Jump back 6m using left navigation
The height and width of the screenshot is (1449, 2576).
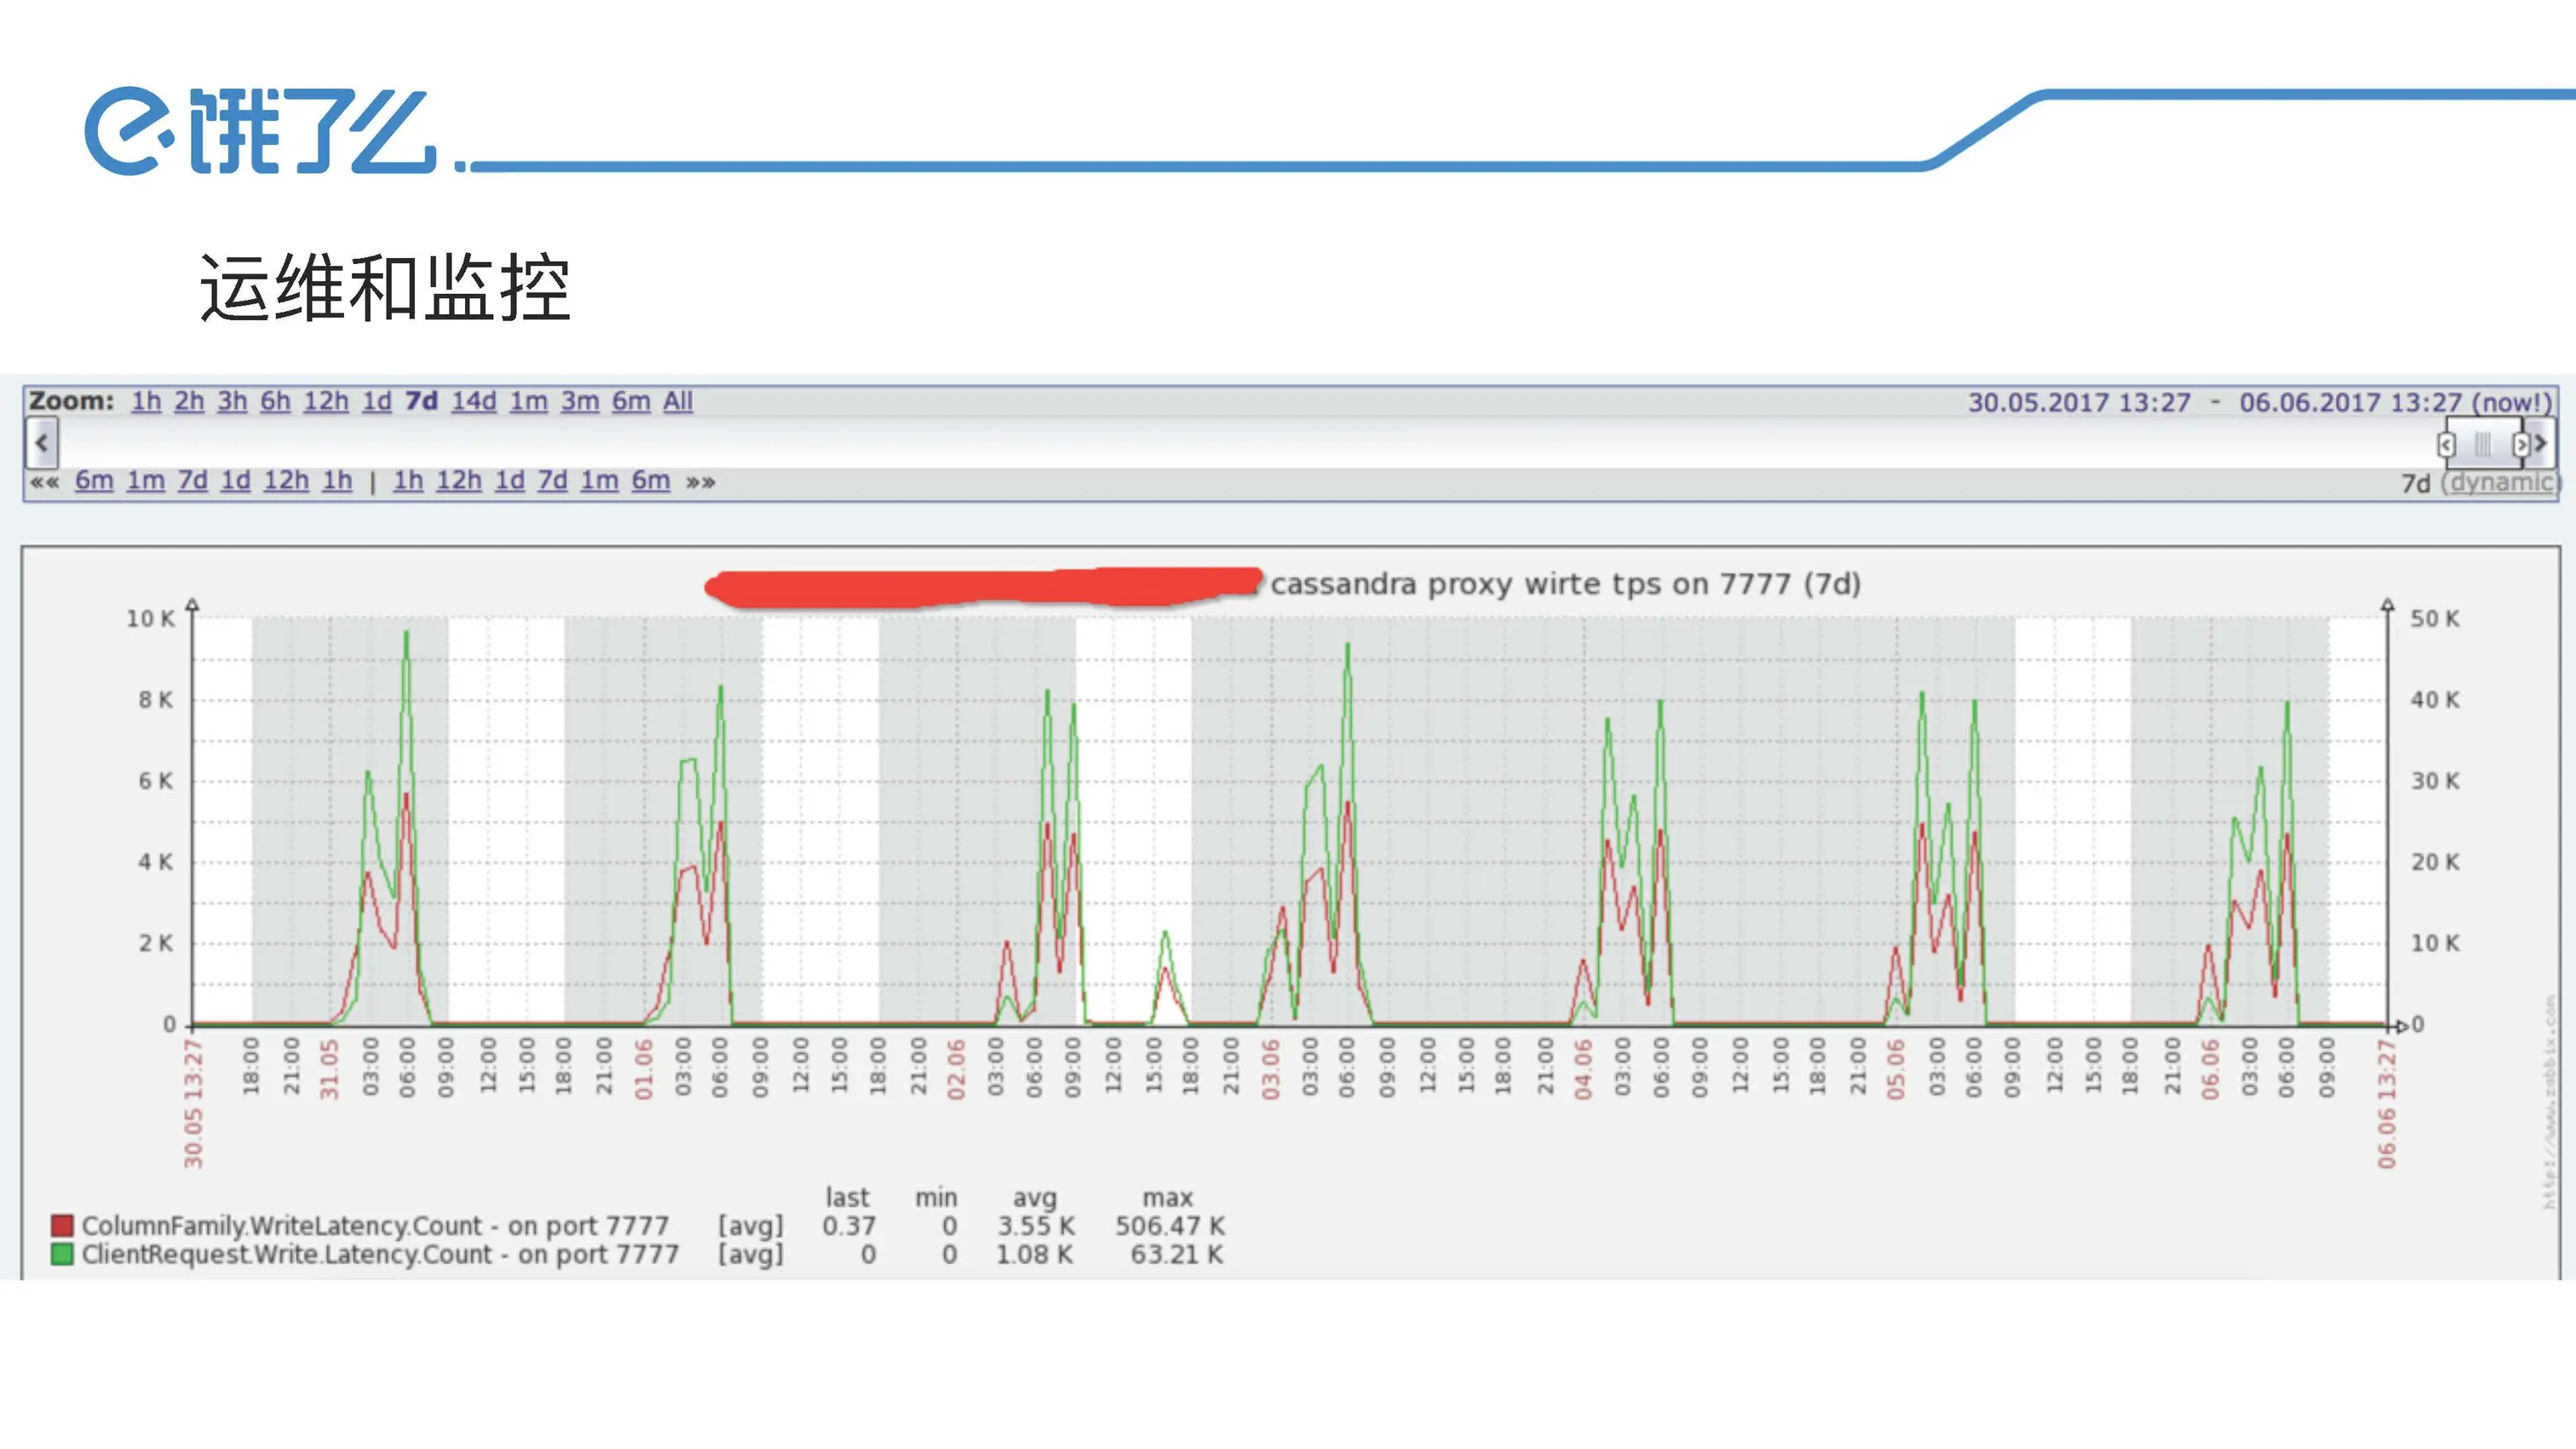(94, 481)
